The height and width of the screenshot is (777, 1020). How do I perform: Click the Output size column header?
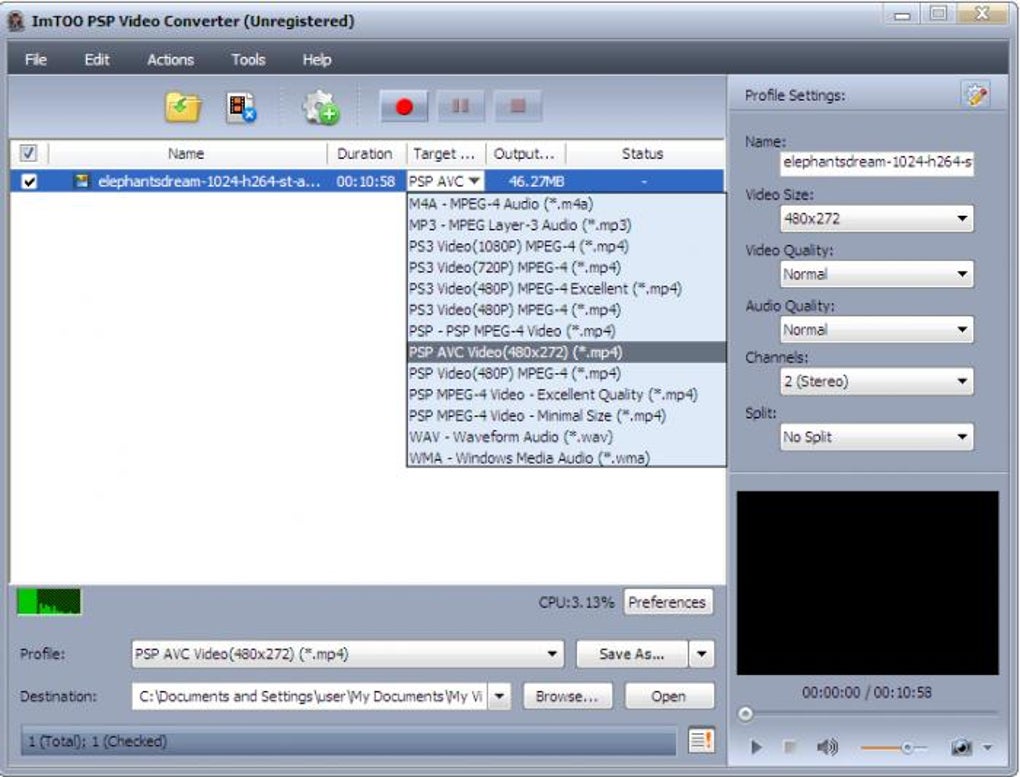524,154
